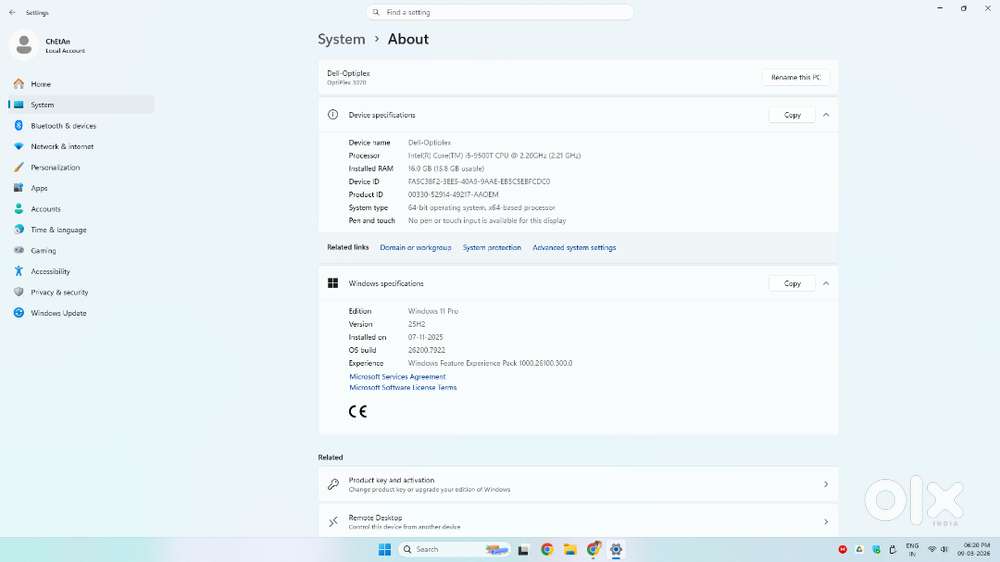Open Google Chrome from the taskbar
This screenshot has height=562, width=1000.
pyautogui.click(x=547, y=549)
